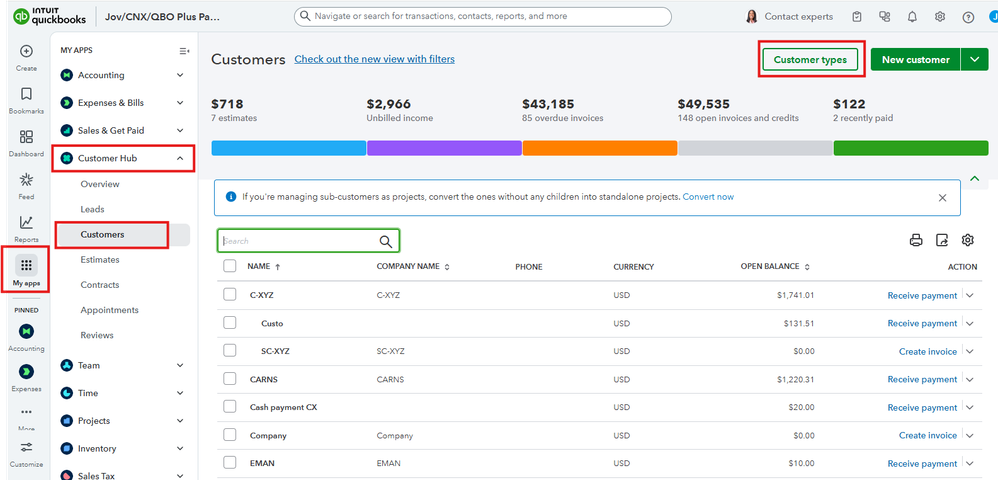The width and height of the screenshot is (998, 480).
Task: Click the Convert now link
Action: 708,197
